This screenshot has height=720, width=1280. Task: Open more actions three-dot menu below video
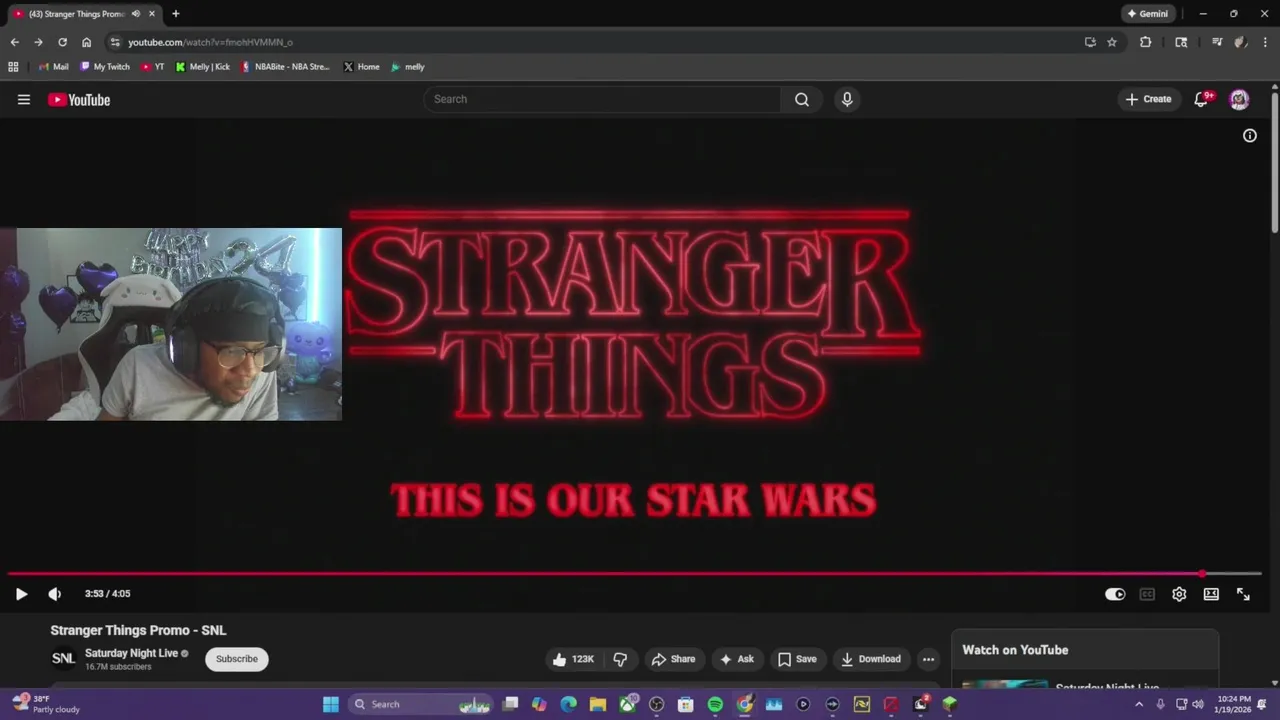928,659
